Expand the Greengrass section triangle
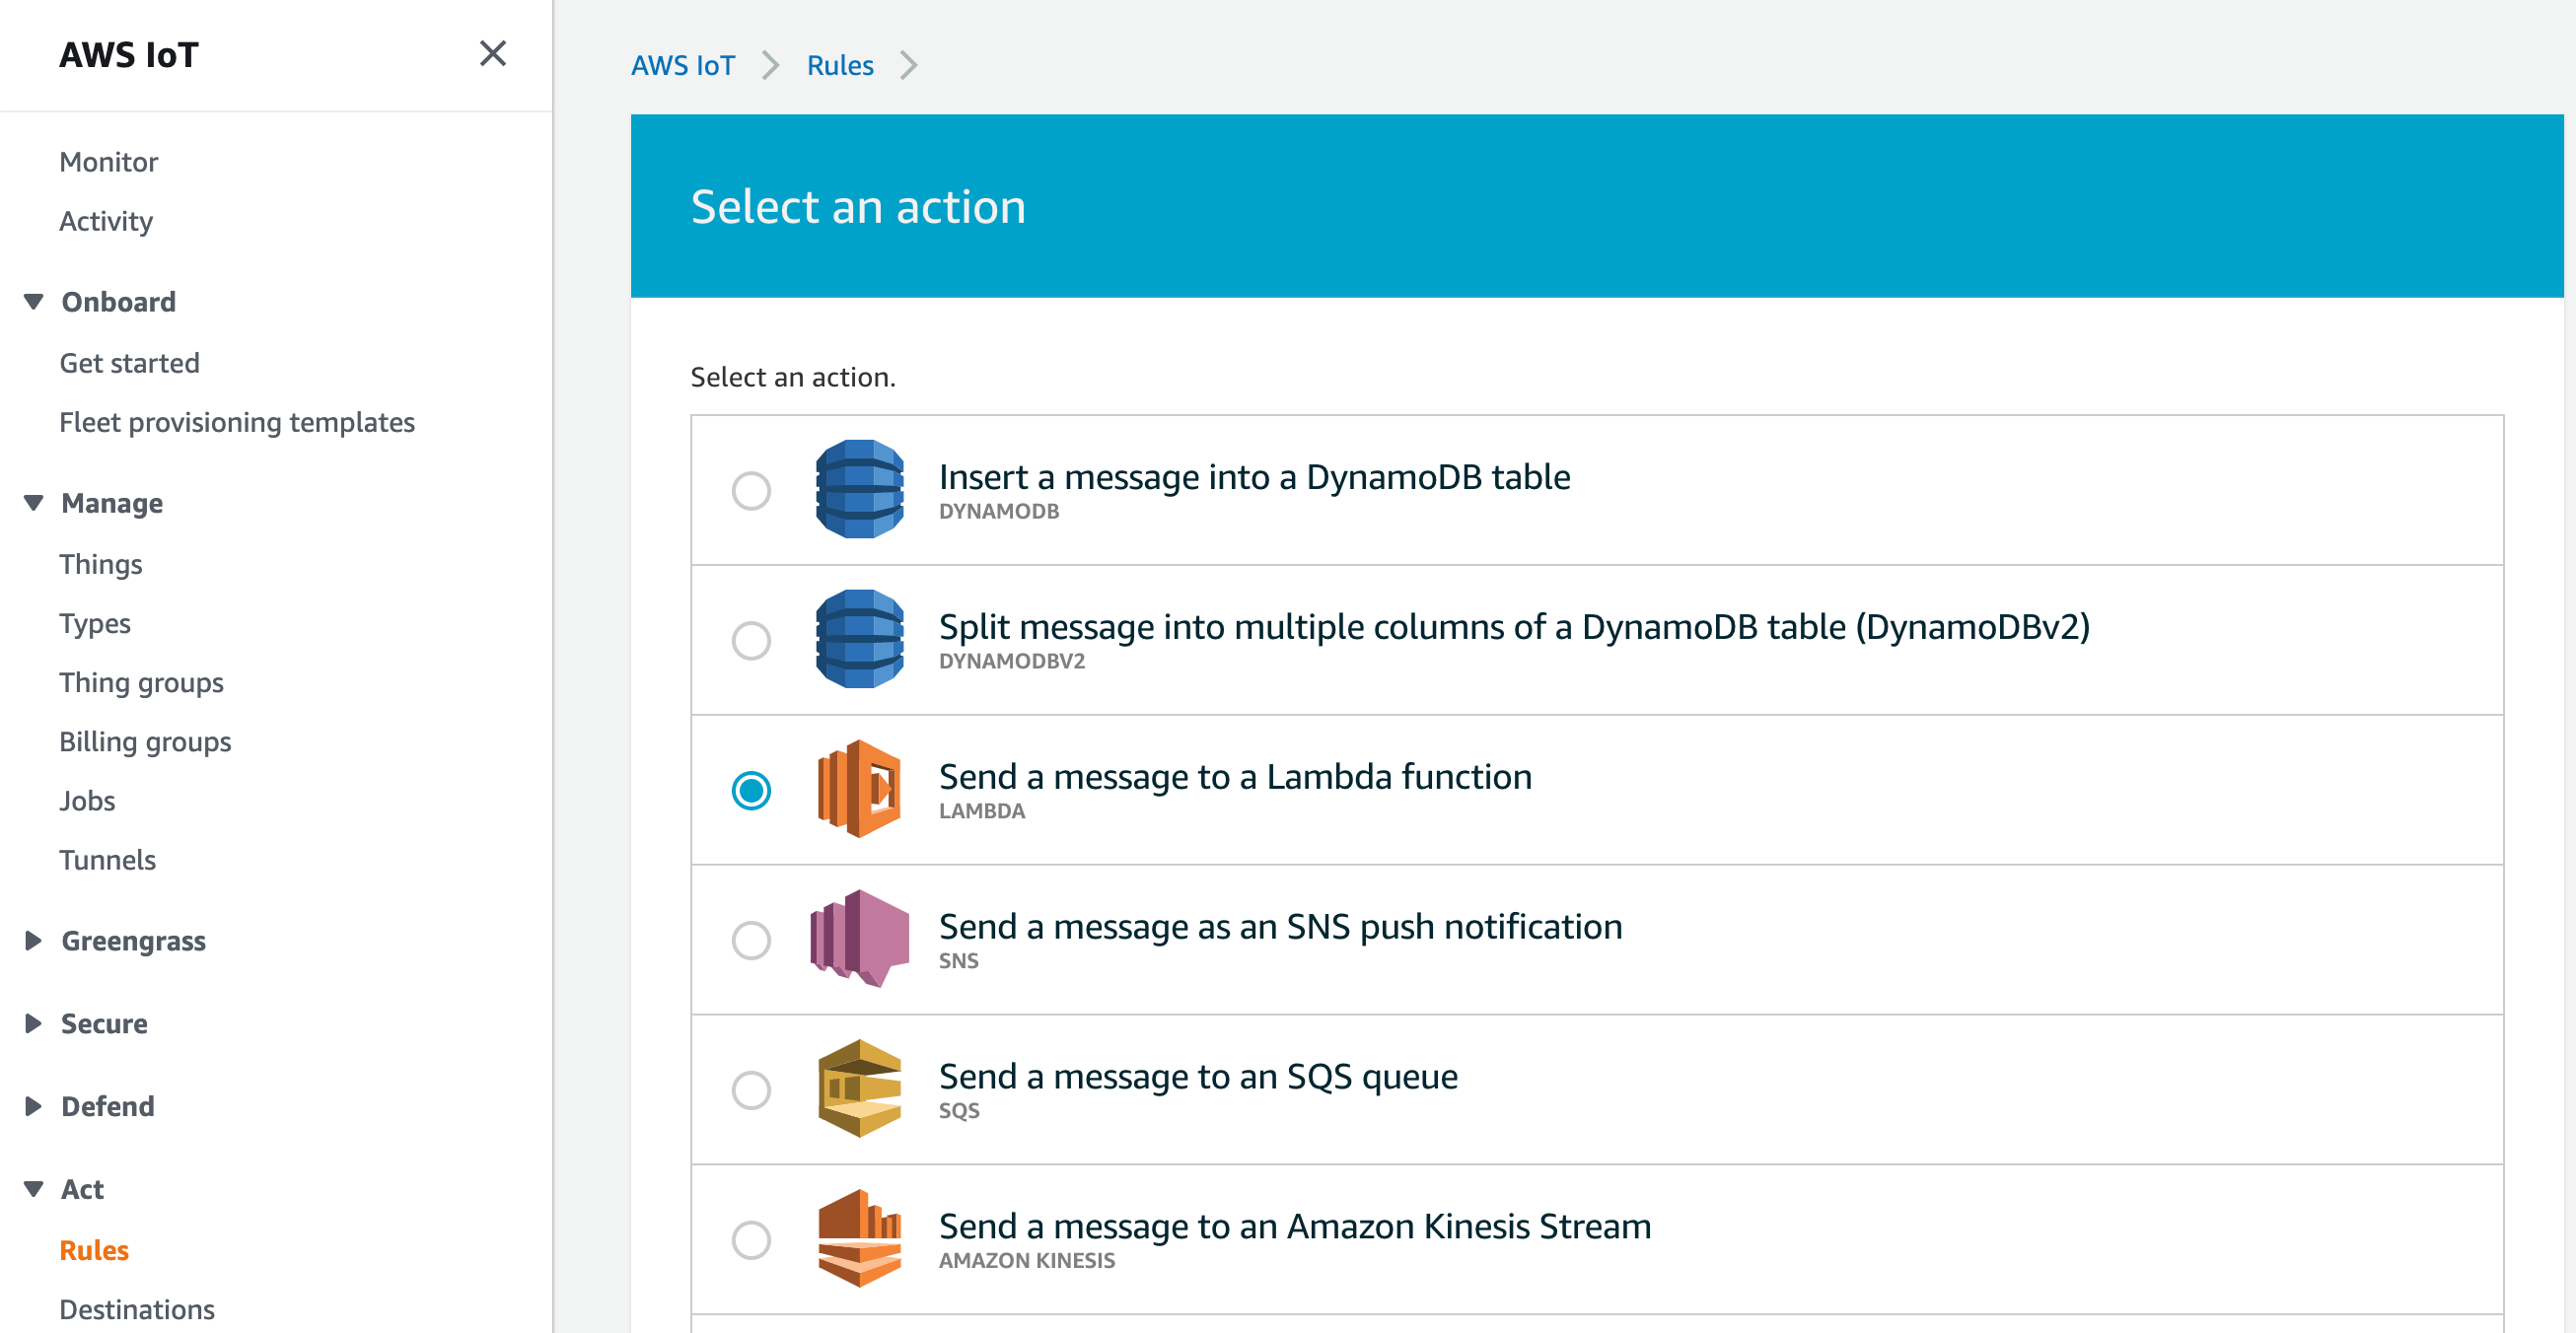This screenshot has height=1333, width=2576. pos(34,941)
